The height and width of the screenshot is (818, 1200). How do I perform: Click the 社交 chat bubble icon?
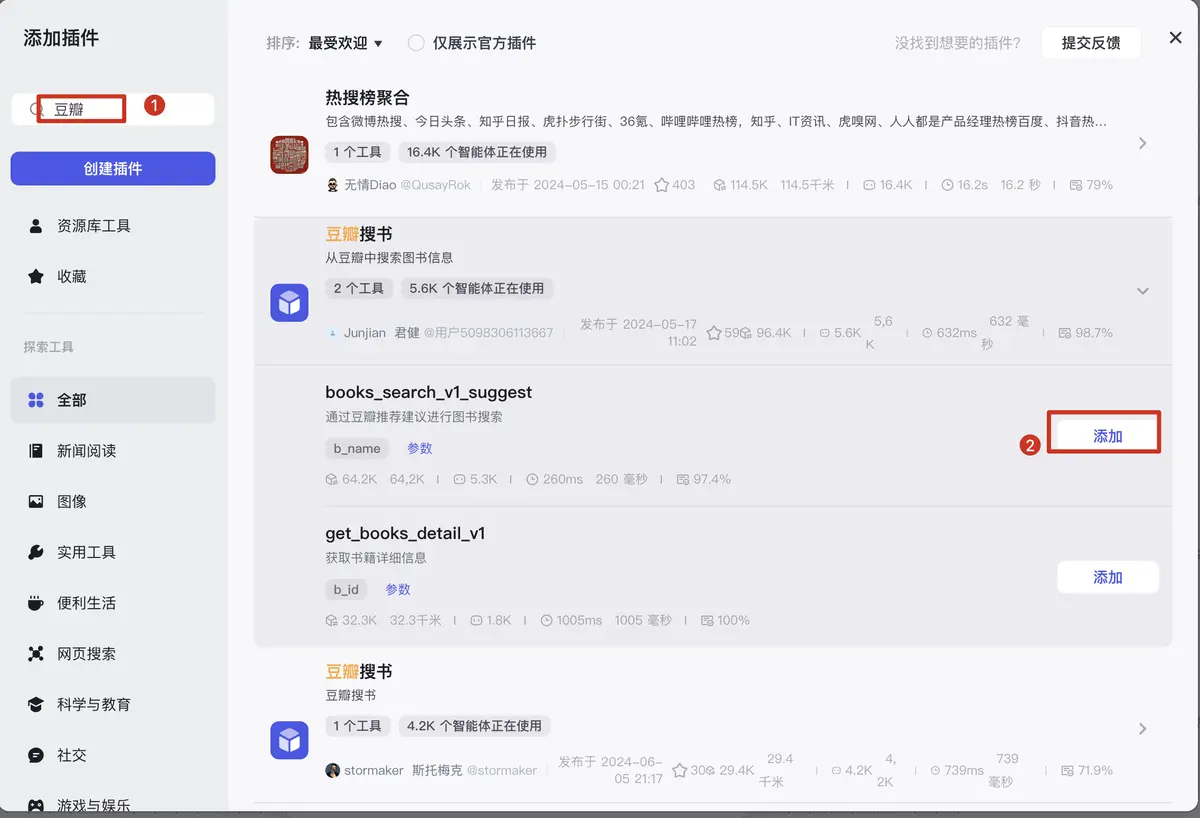[x=36, y=755]
